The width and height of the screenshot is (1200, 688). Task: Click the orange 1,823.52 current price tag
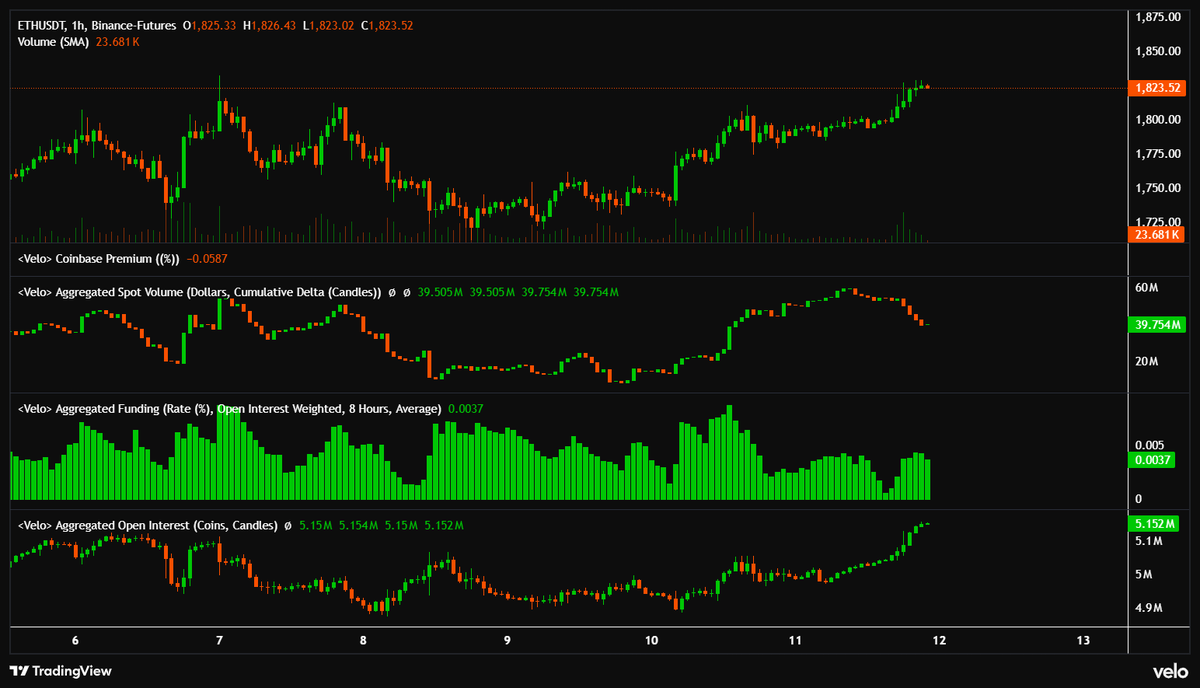pyautogui.click(x=1156, y=88)
